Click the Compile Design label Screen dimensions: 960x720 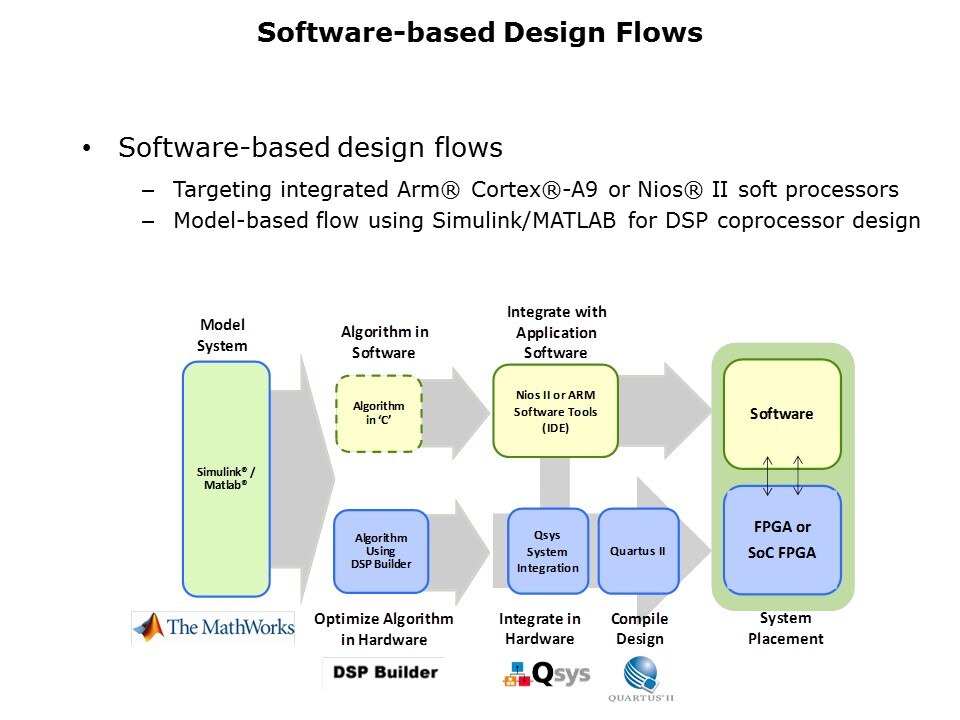pos(640,629)
